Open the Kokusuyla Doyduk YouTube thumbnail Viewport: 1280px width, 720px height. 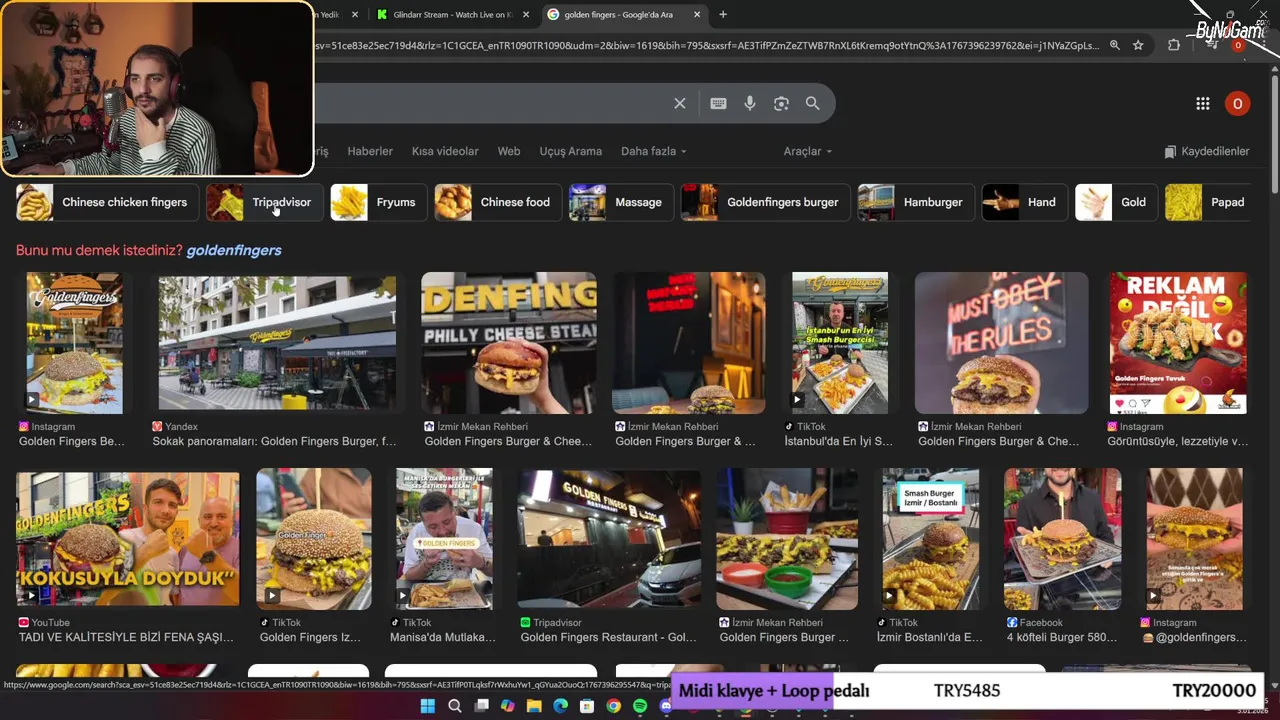tap(128, 539)
